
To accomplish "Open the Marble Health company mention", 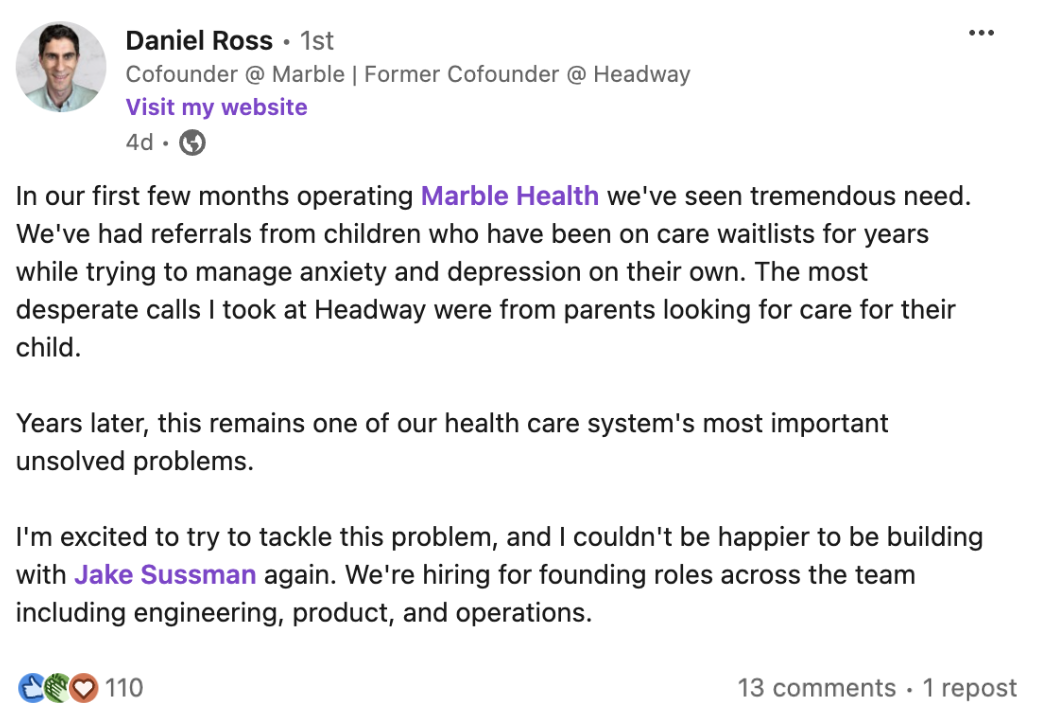I will [x=510, y=196].
